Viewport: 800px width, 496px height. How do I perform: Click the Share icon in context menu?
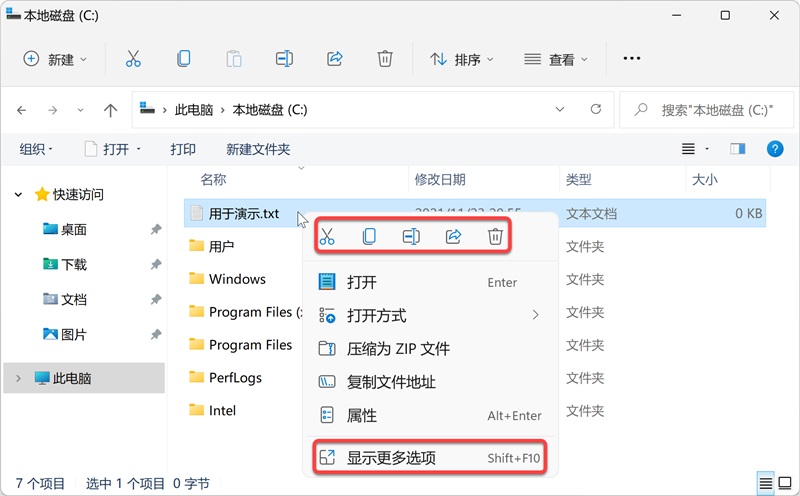point(453,236)
